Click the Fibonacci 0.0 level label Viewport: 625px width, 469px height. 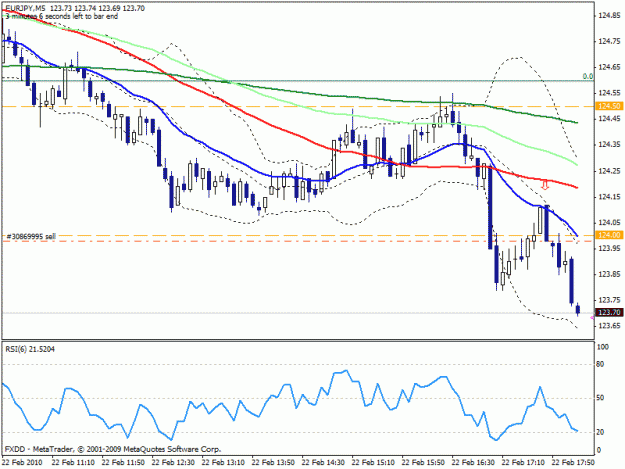click(588, 76)
